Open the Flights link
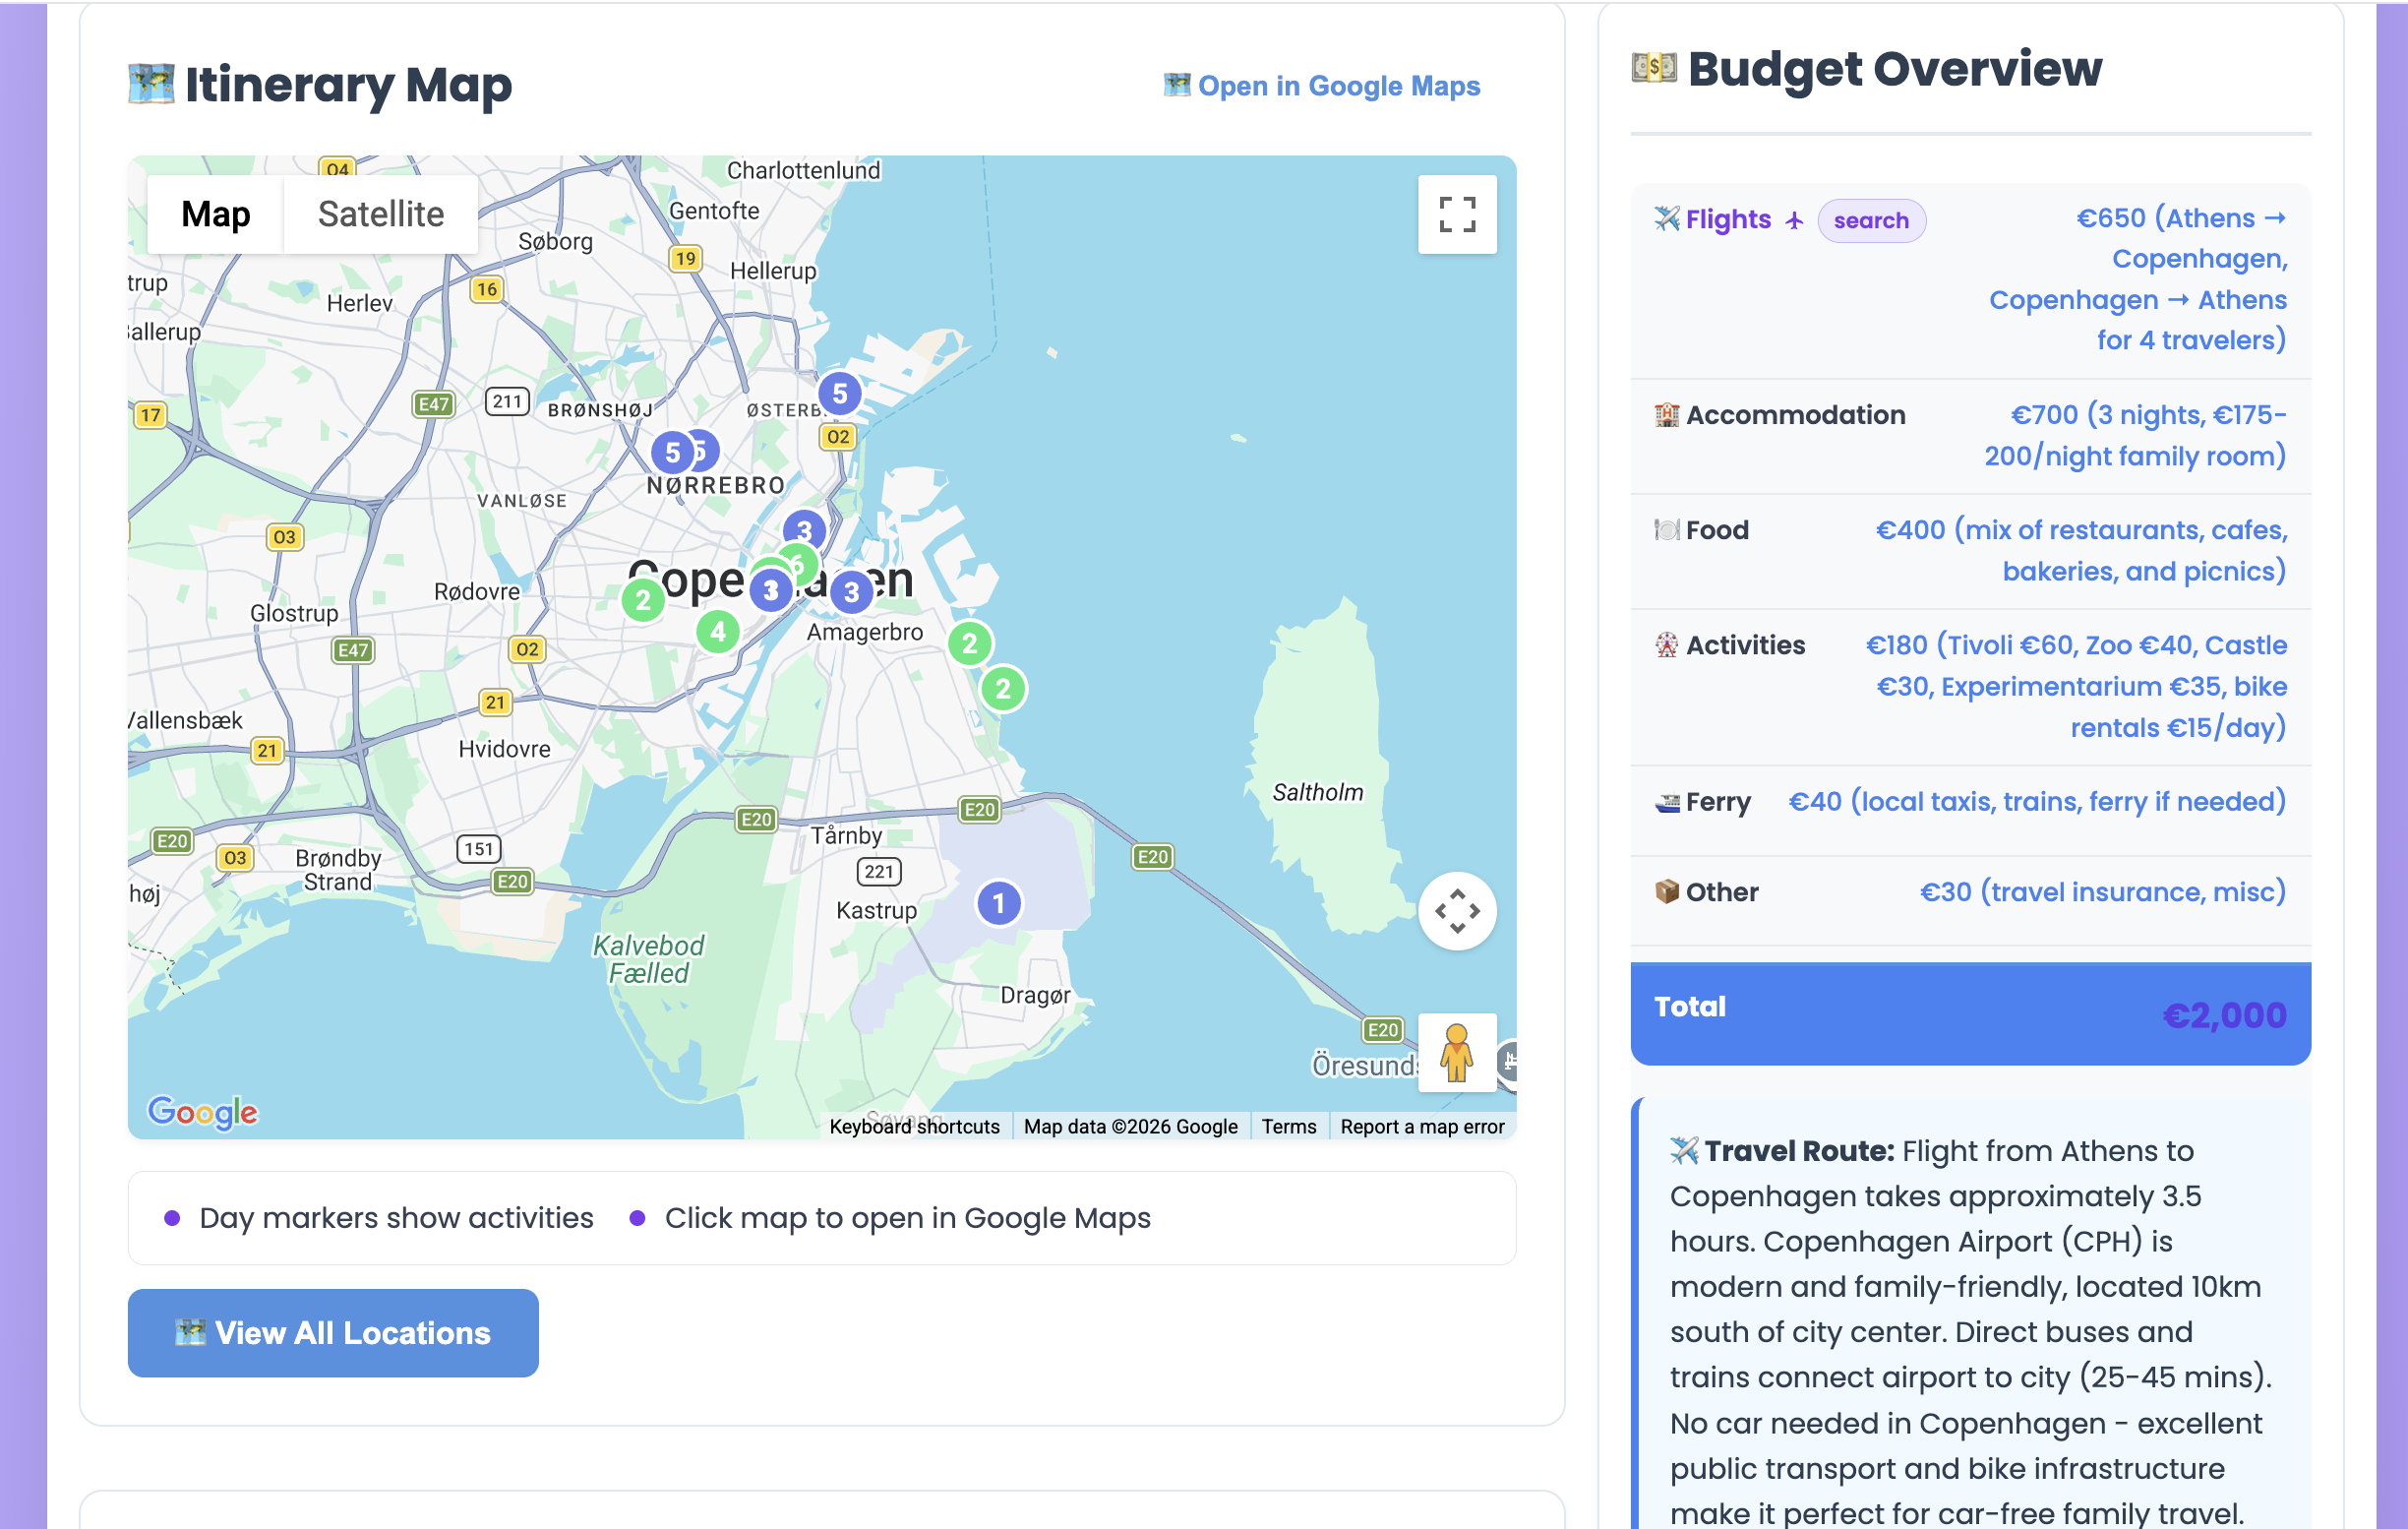Viewport: 2408px width, 1529px height. pos(1728,219)
